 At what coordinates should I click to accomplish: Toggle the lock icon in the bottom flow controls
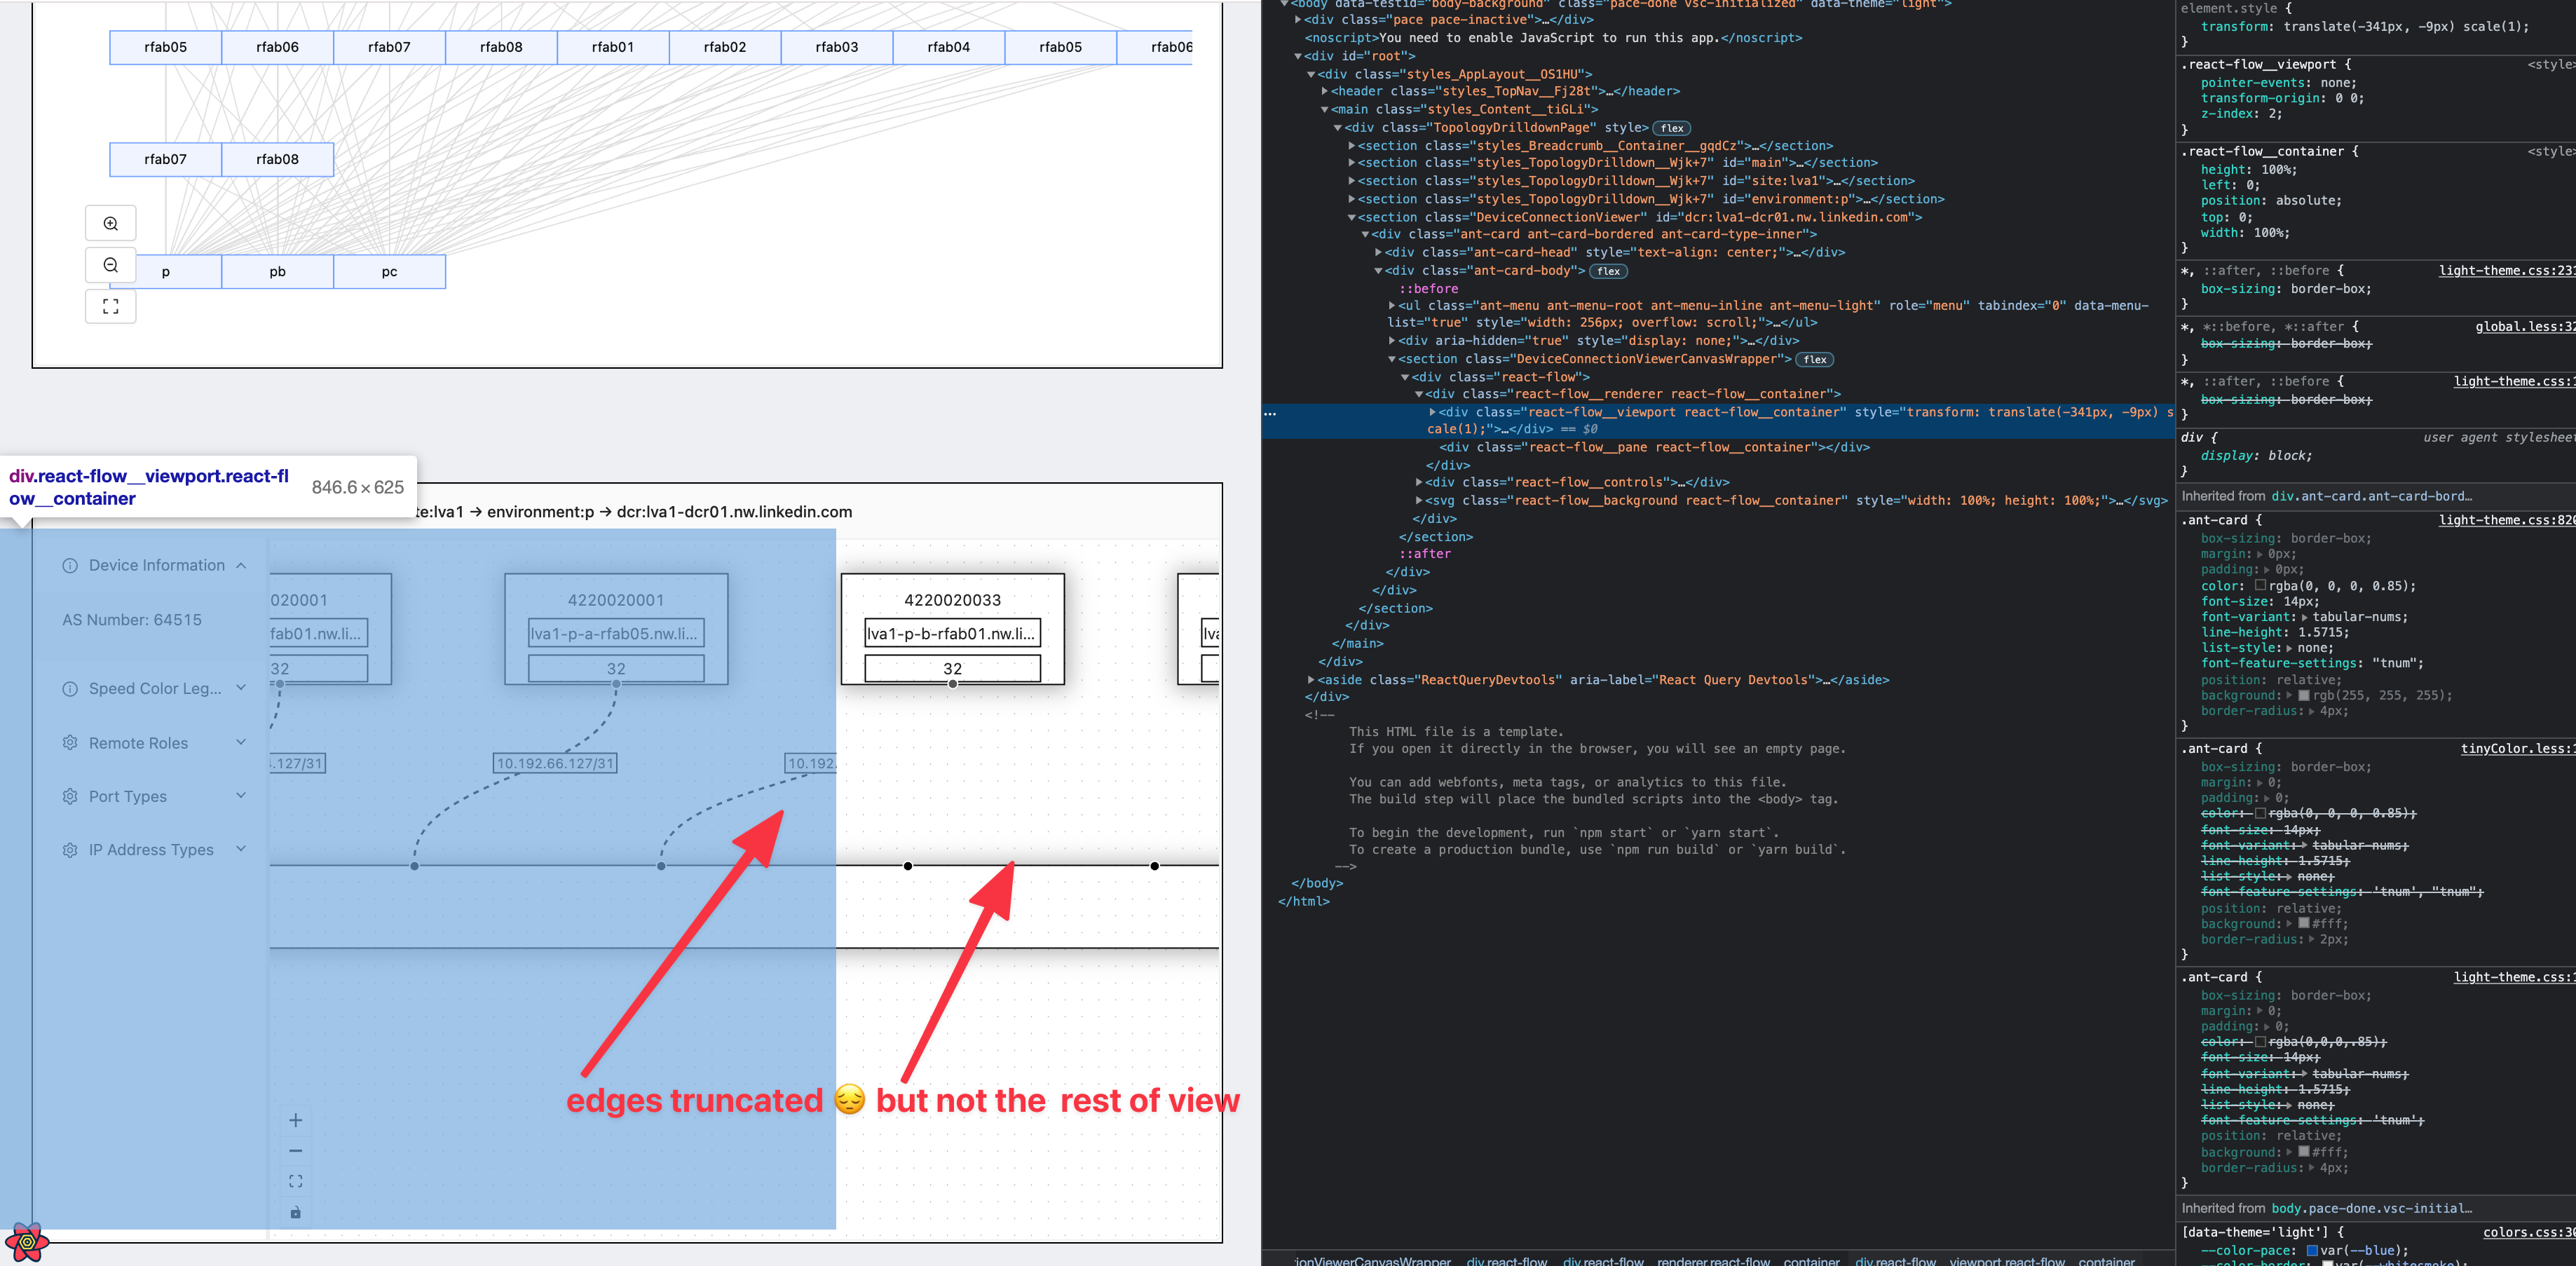295,1211
